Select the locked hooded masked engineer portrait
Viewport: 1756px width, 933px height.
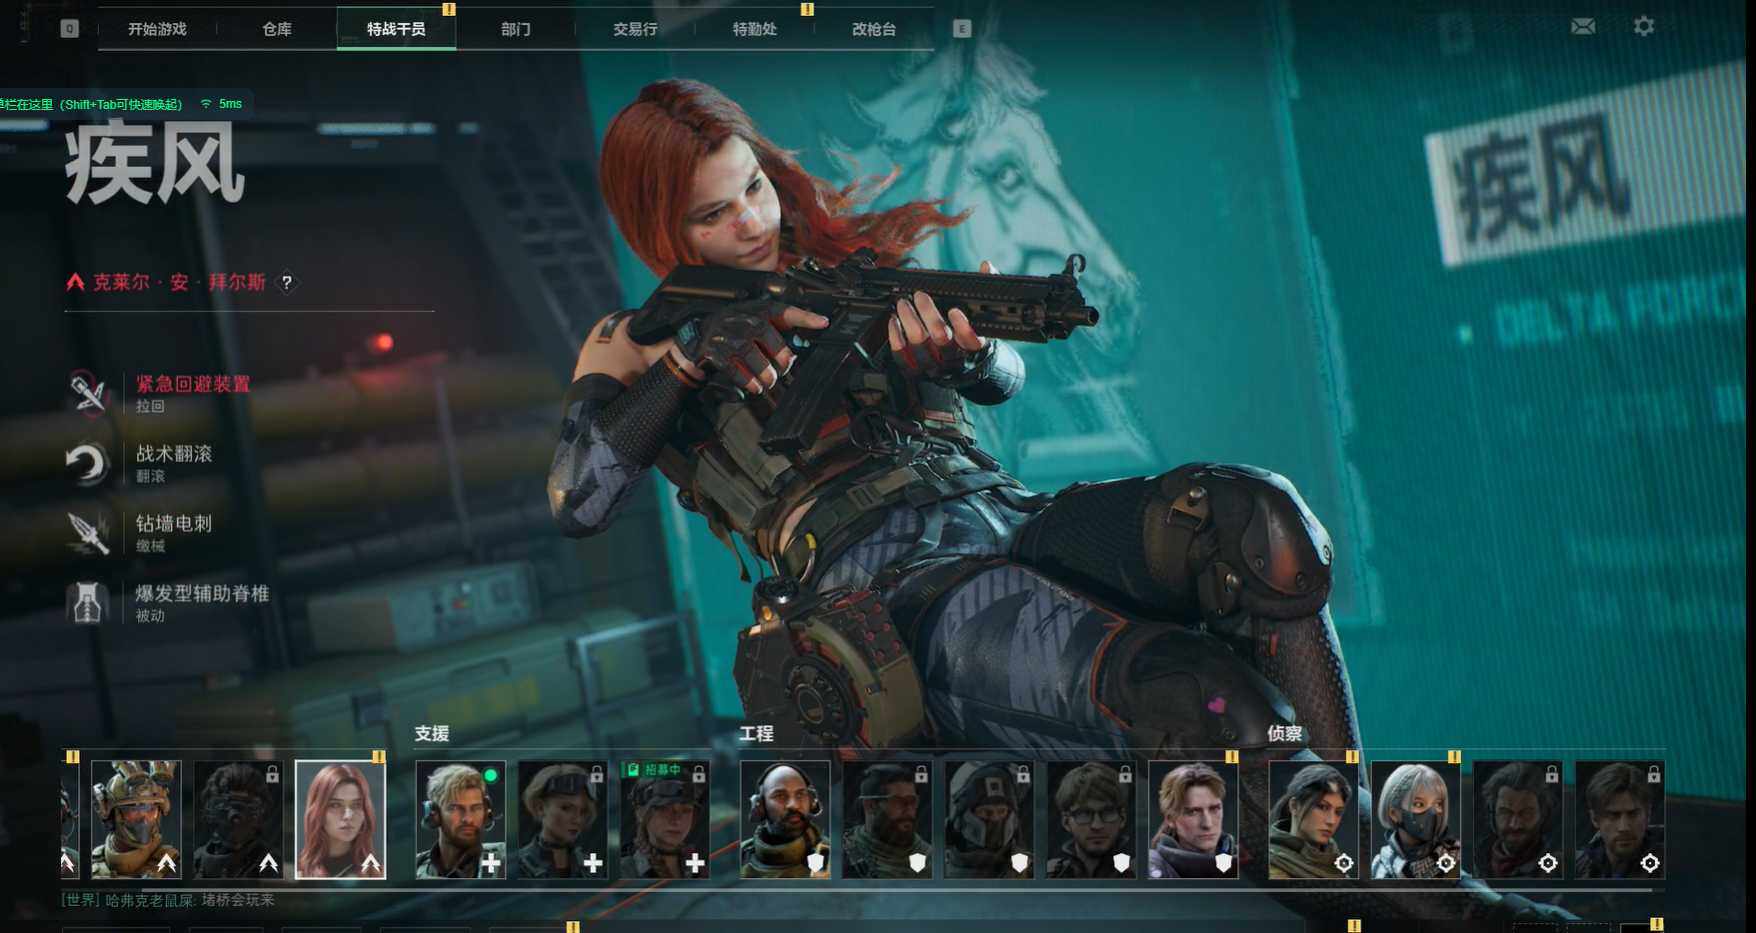tap(989, 819)
